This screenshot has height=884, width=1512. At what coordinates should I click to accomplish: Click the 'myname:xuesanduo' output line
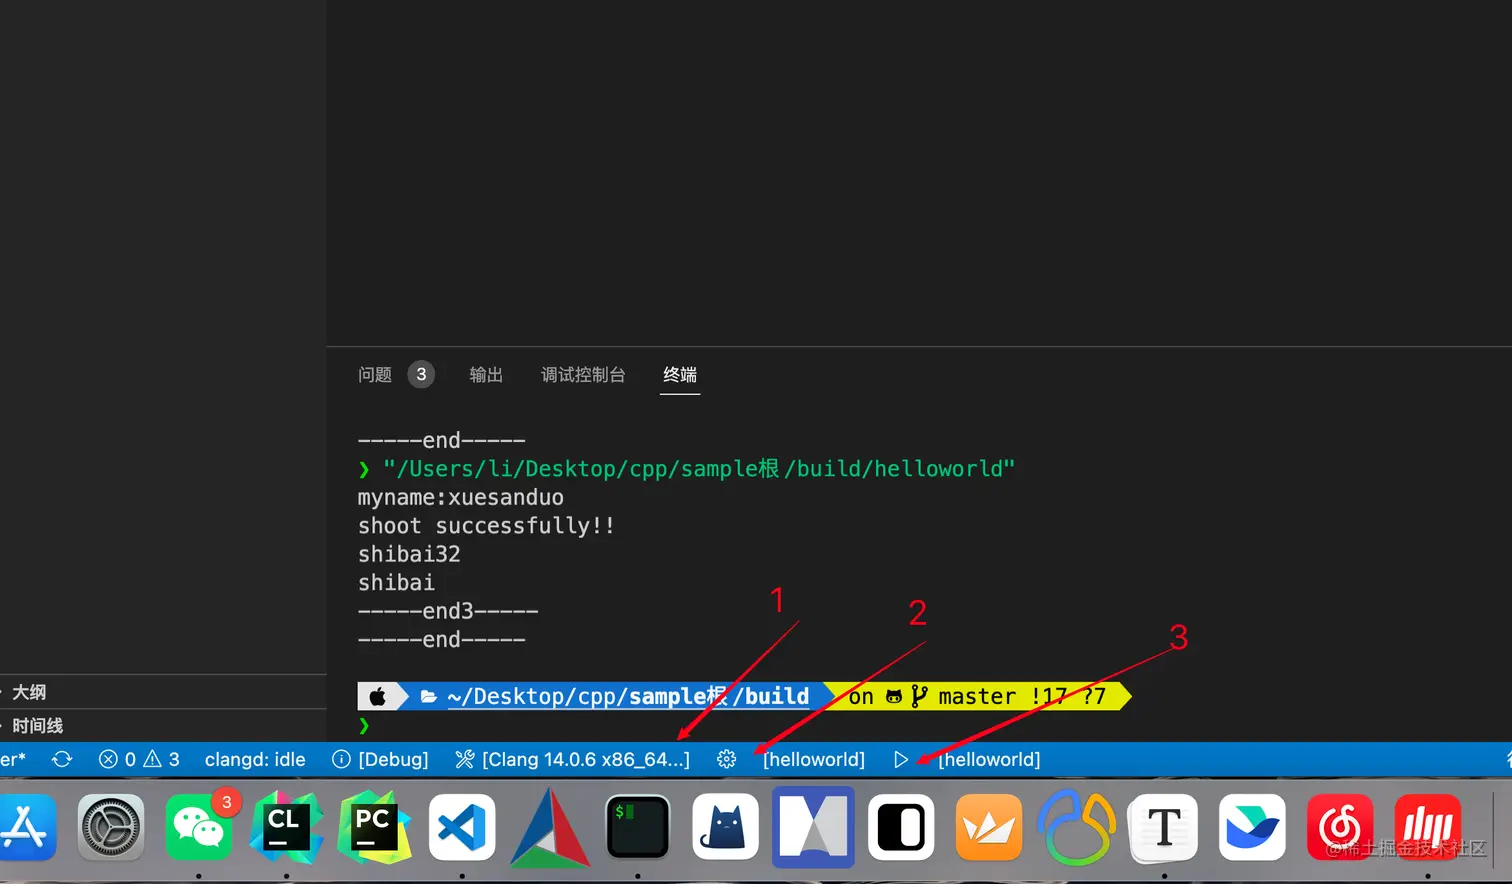(x=461, y=497)
